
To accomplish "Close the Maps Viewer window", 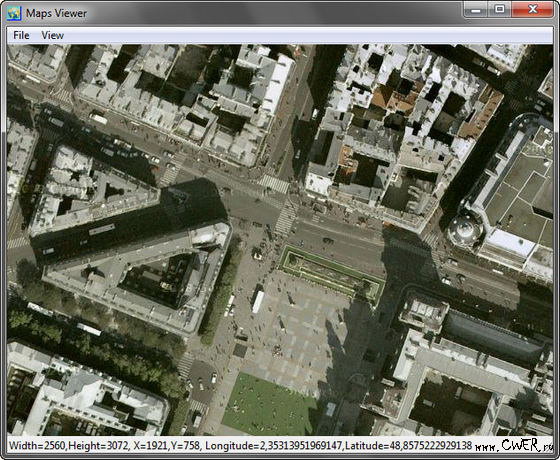I will point(532,10).
